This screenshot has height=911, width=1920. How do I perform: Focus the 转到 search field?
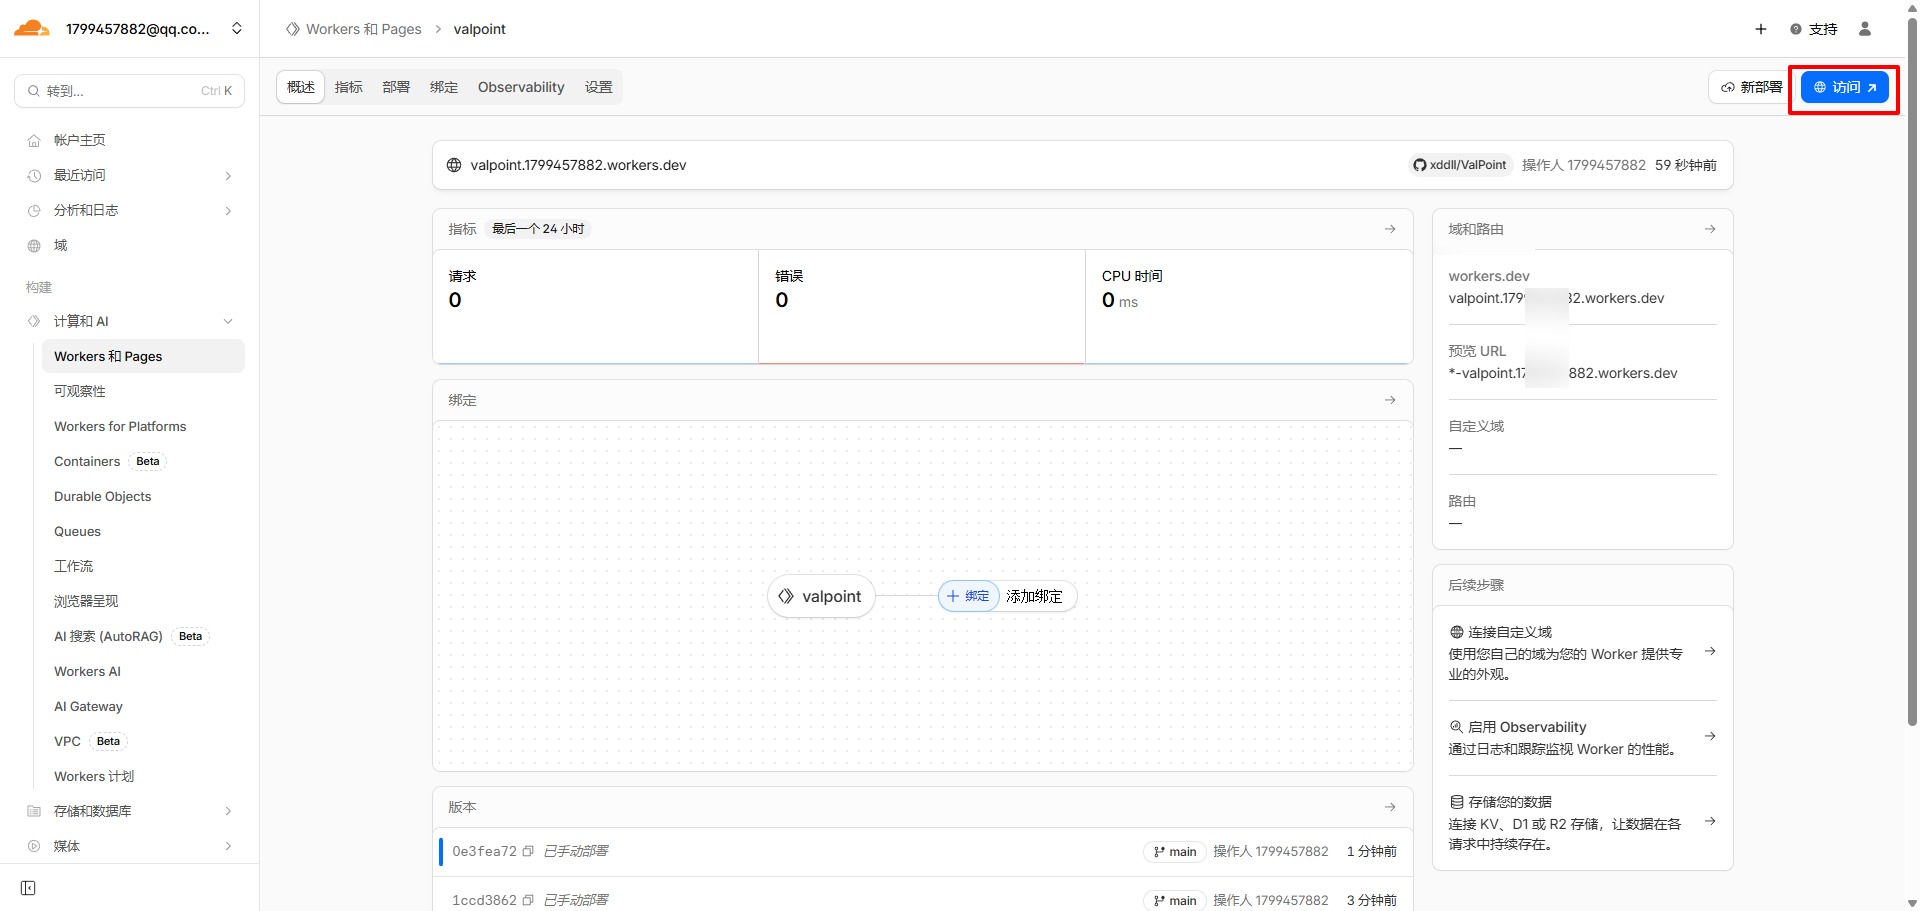tap(130, 91)
